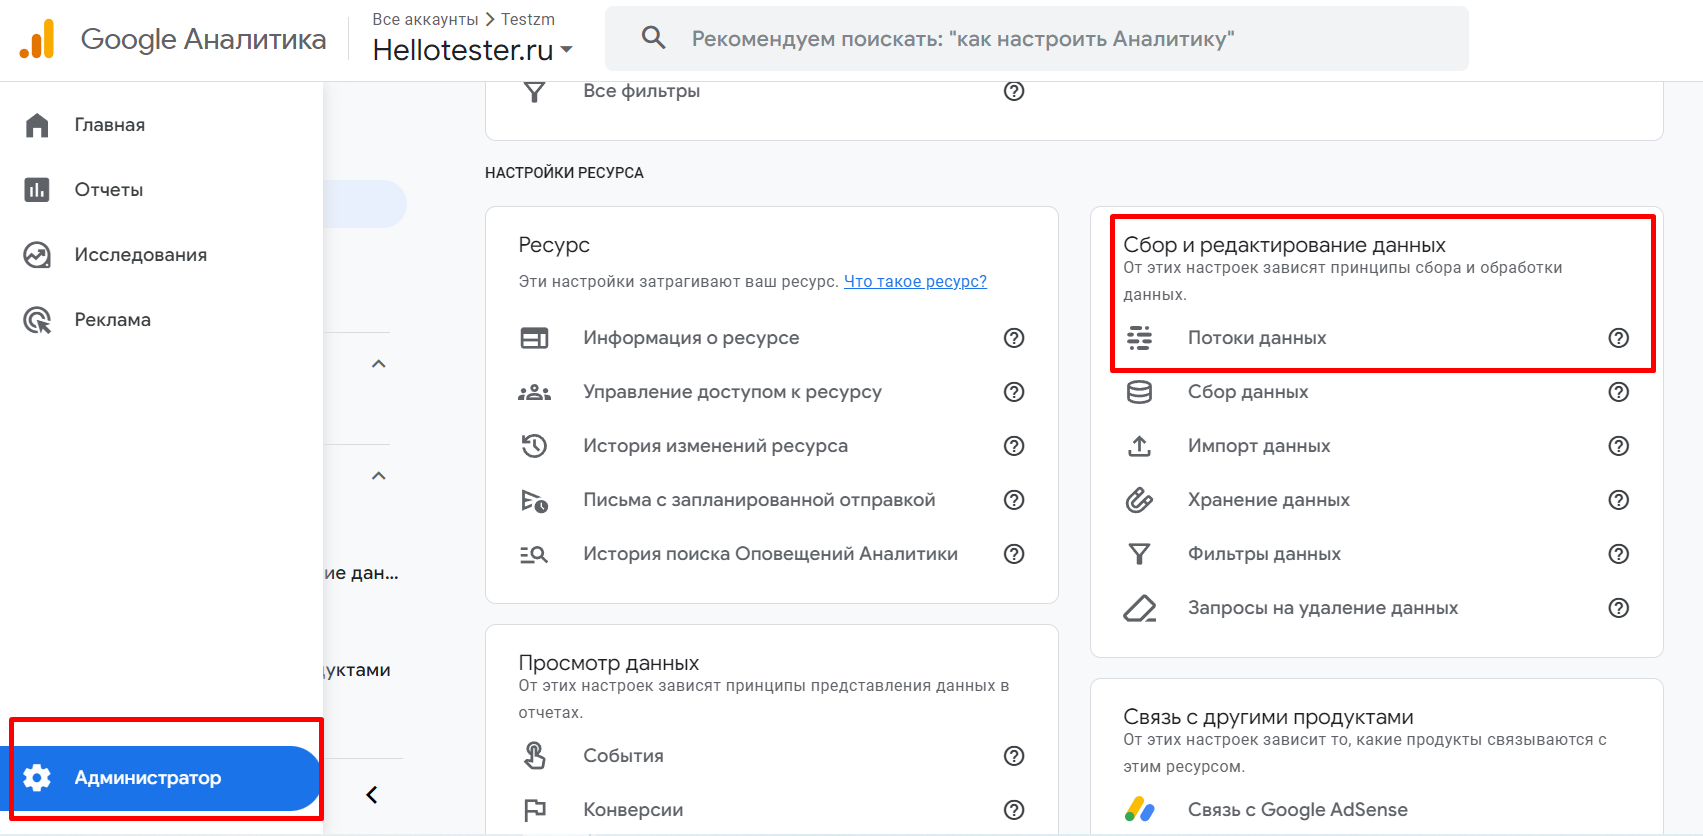
Task: Click the funnel icon for Фильтры данных
Action: 1139,554
